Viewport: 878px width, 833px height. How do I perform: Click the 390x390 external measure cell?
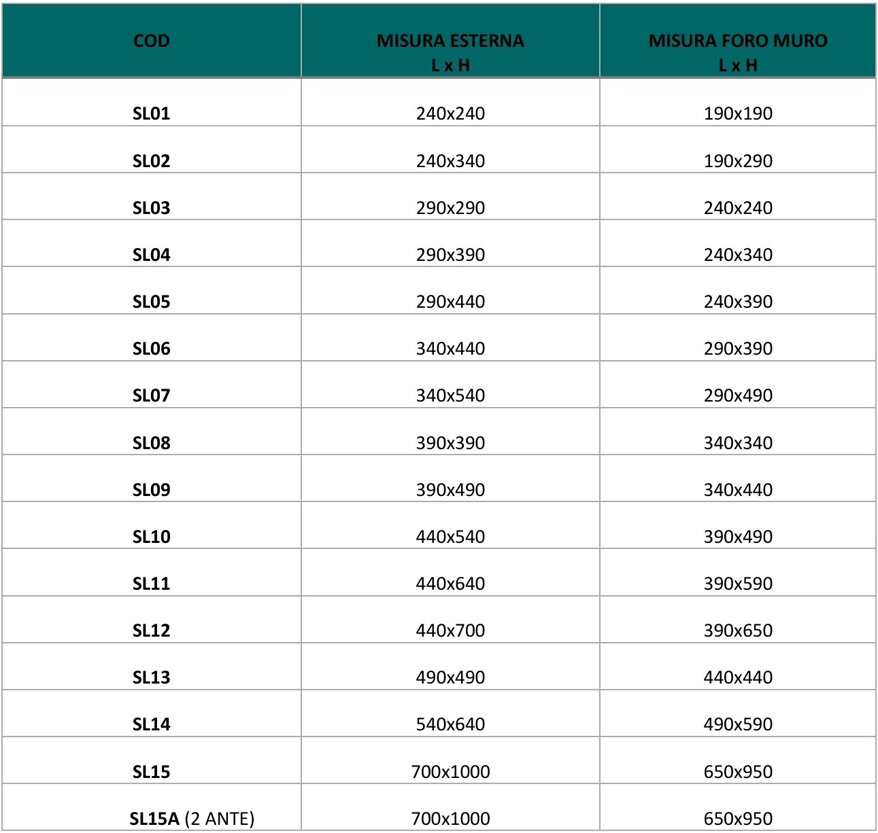pyautogui.click(x=450, y=443)
